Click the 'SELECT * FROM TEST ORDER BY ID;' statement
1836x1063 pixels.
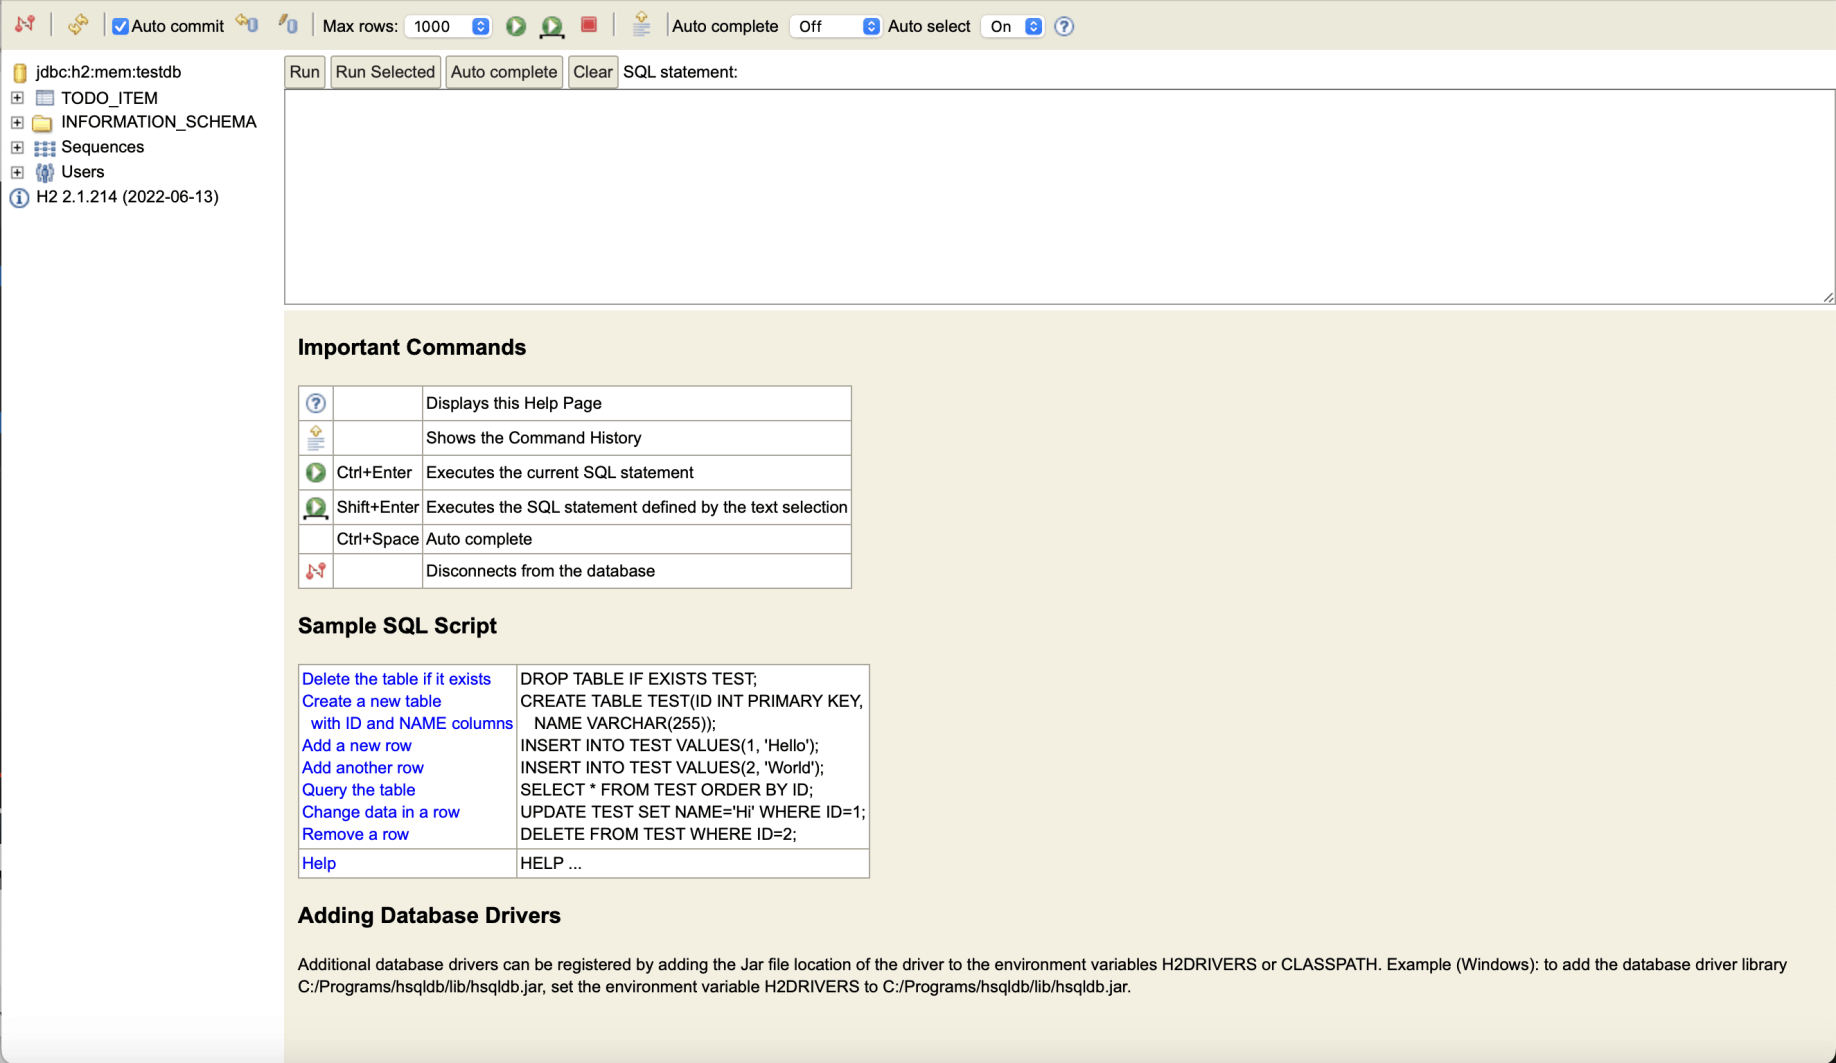[x=667, y=790]
